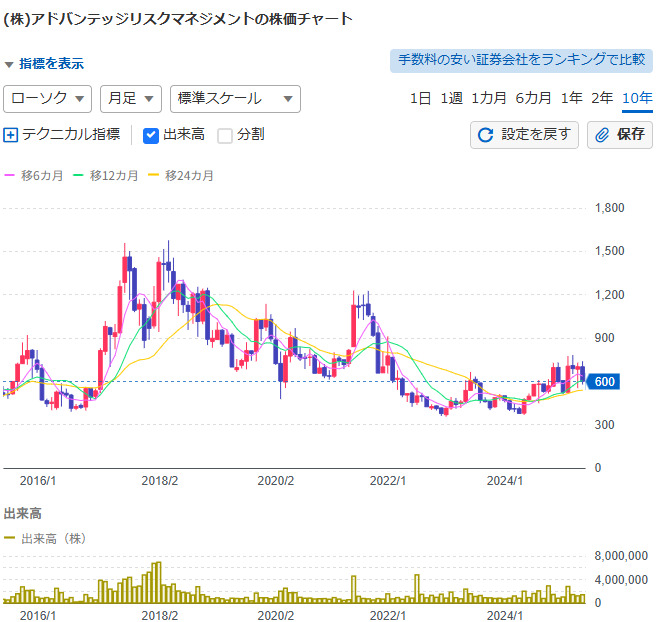Screen dimensions: 661x622
Task: Click the 出来高 section heading
Action: coord(23,514)
